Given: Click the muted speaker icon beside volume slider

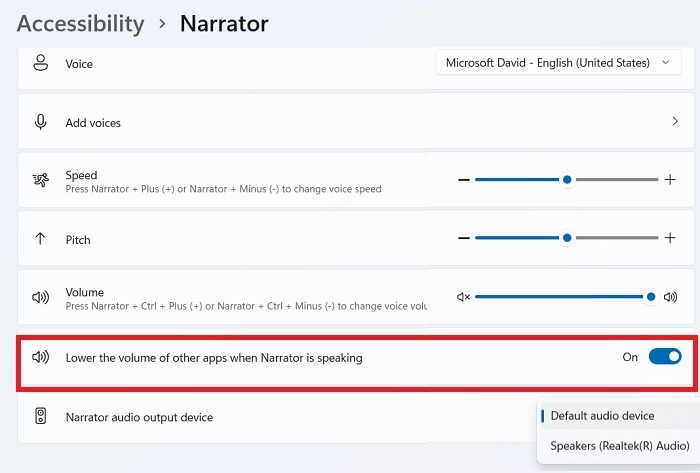Looking at the screenshot, I should 463,297.
